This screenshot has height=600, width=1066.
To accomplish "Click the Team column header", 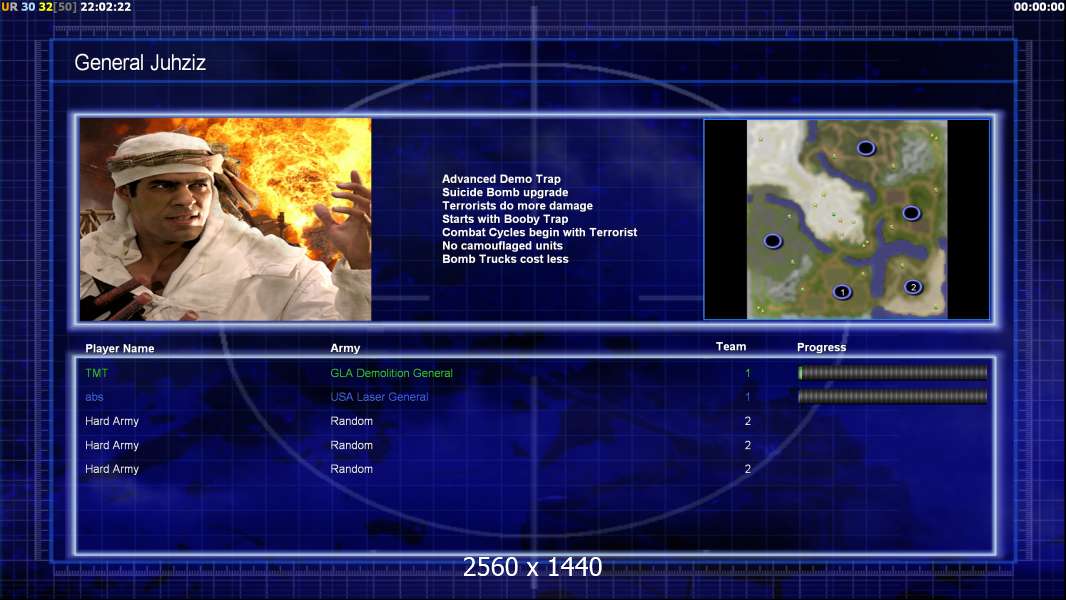I will 731,347.
